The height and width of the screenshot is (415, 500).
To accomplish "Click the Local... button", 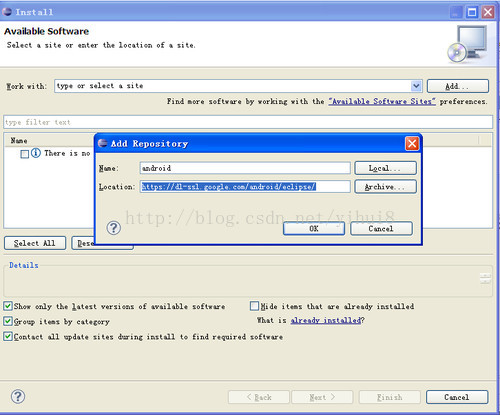I will point(385,168).
